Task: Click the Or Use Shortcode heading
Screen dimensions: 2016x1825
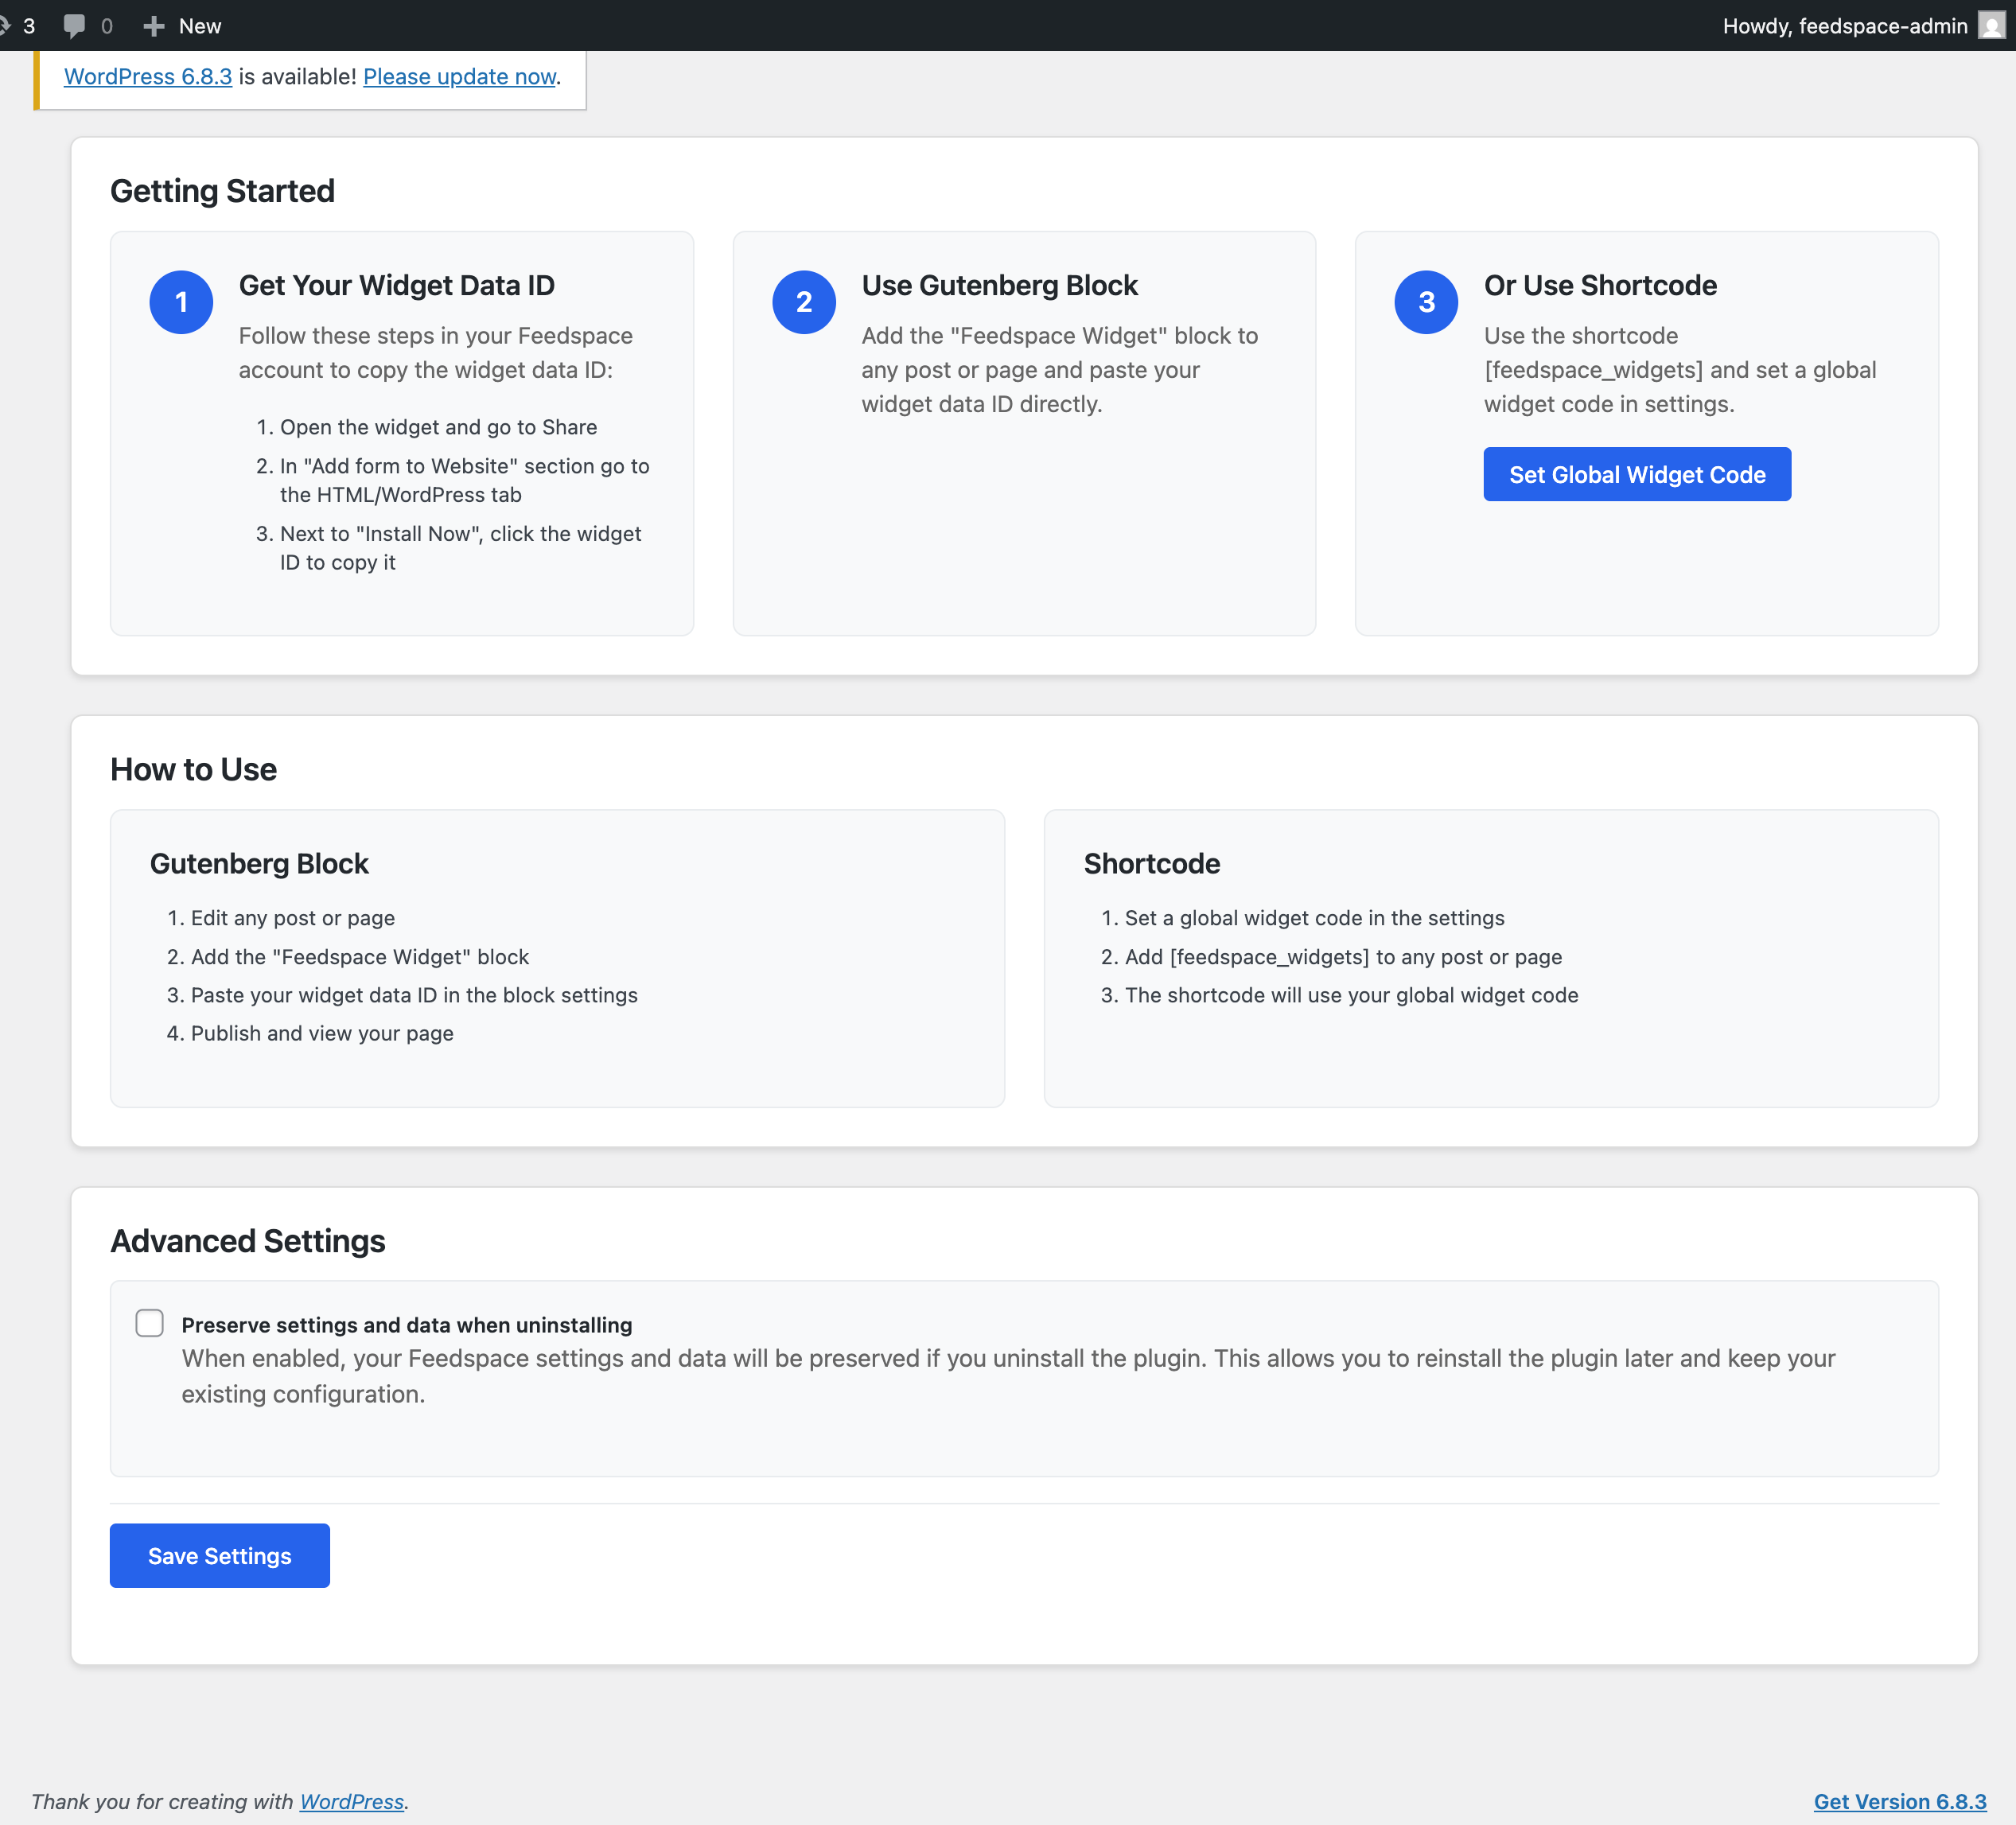Action: [x=1599, y=286]
